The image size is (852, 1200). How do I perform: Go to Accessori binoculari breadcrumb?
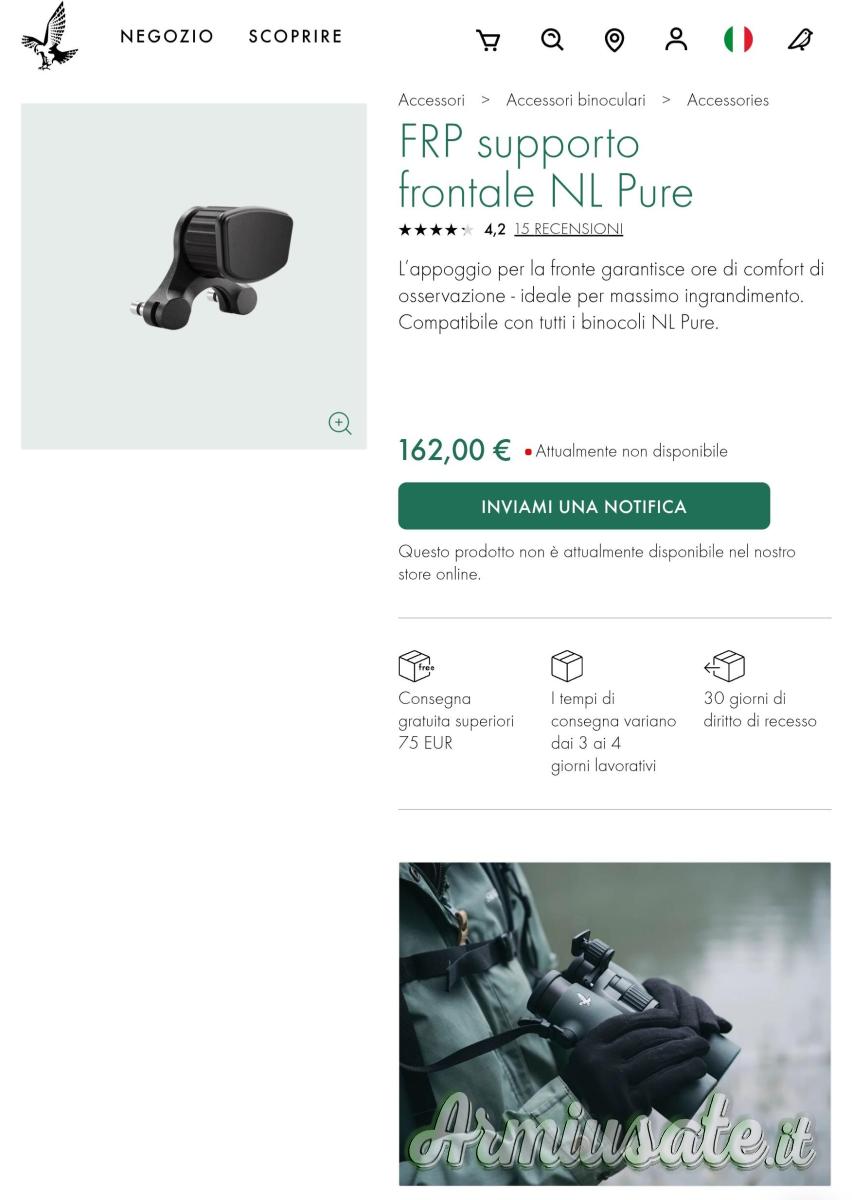point(576,100)
